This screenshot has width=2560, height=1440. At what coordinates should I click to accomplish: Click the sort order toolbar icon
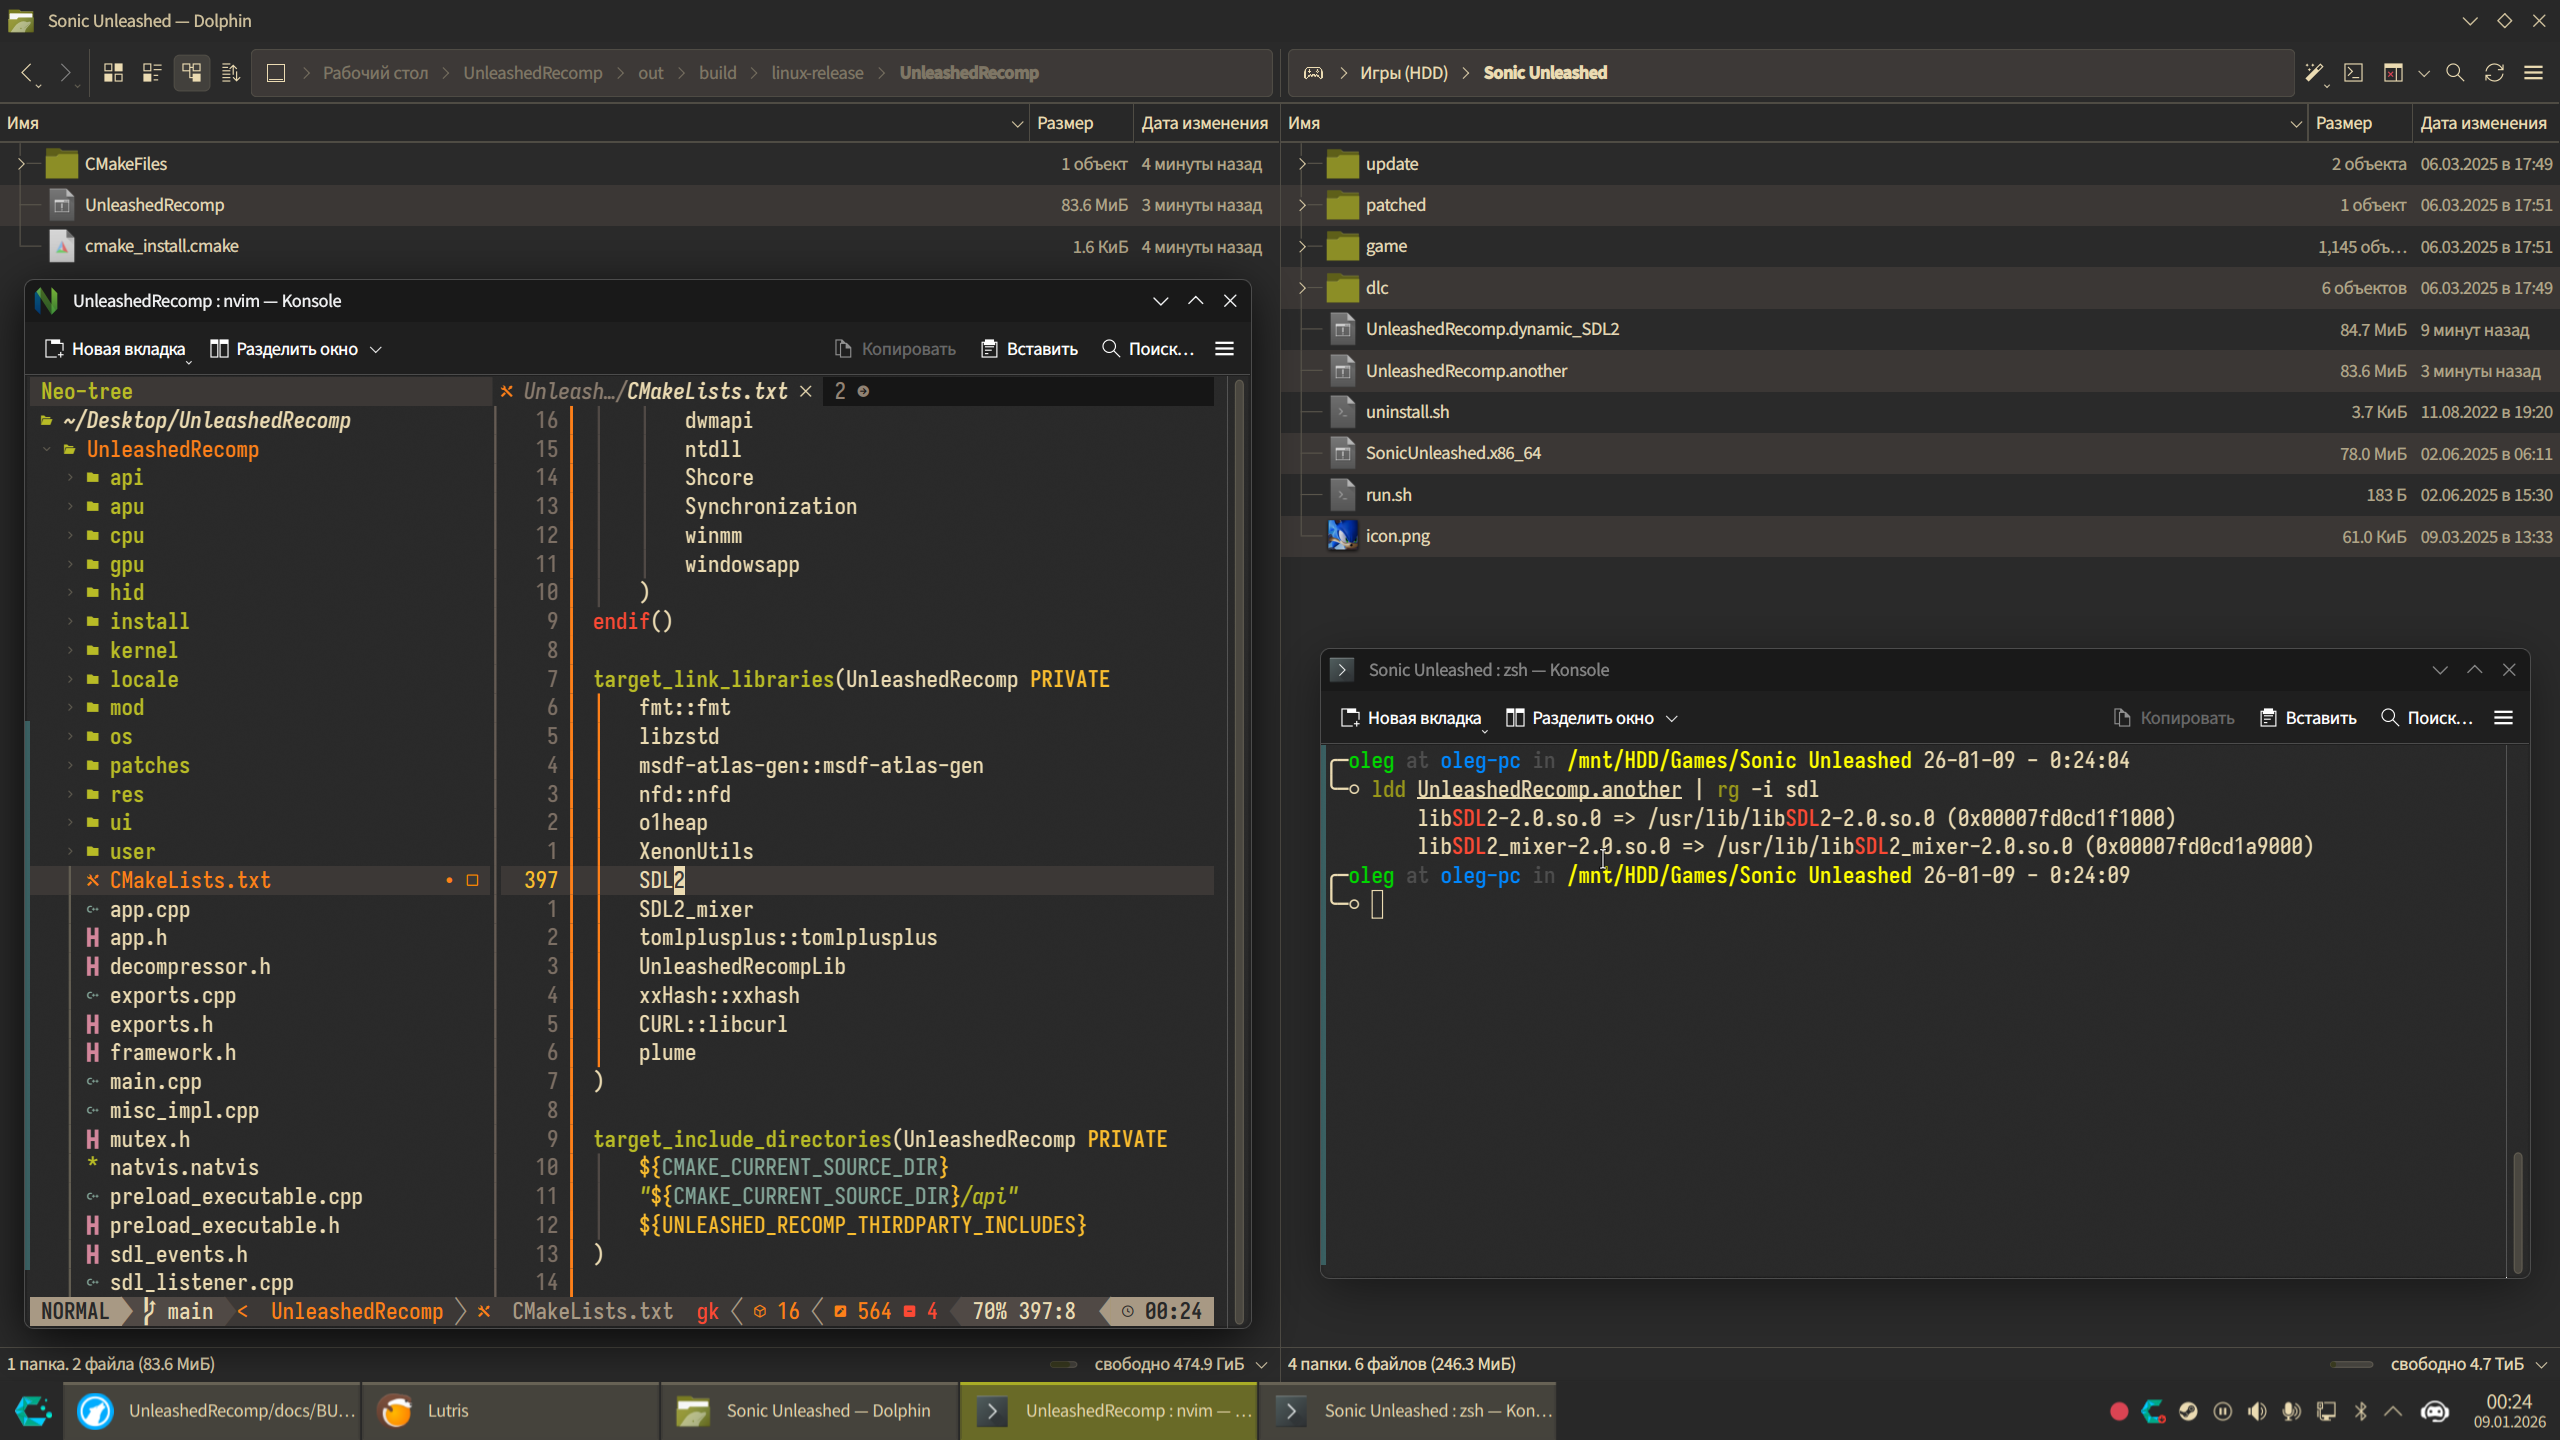(230, 73)
